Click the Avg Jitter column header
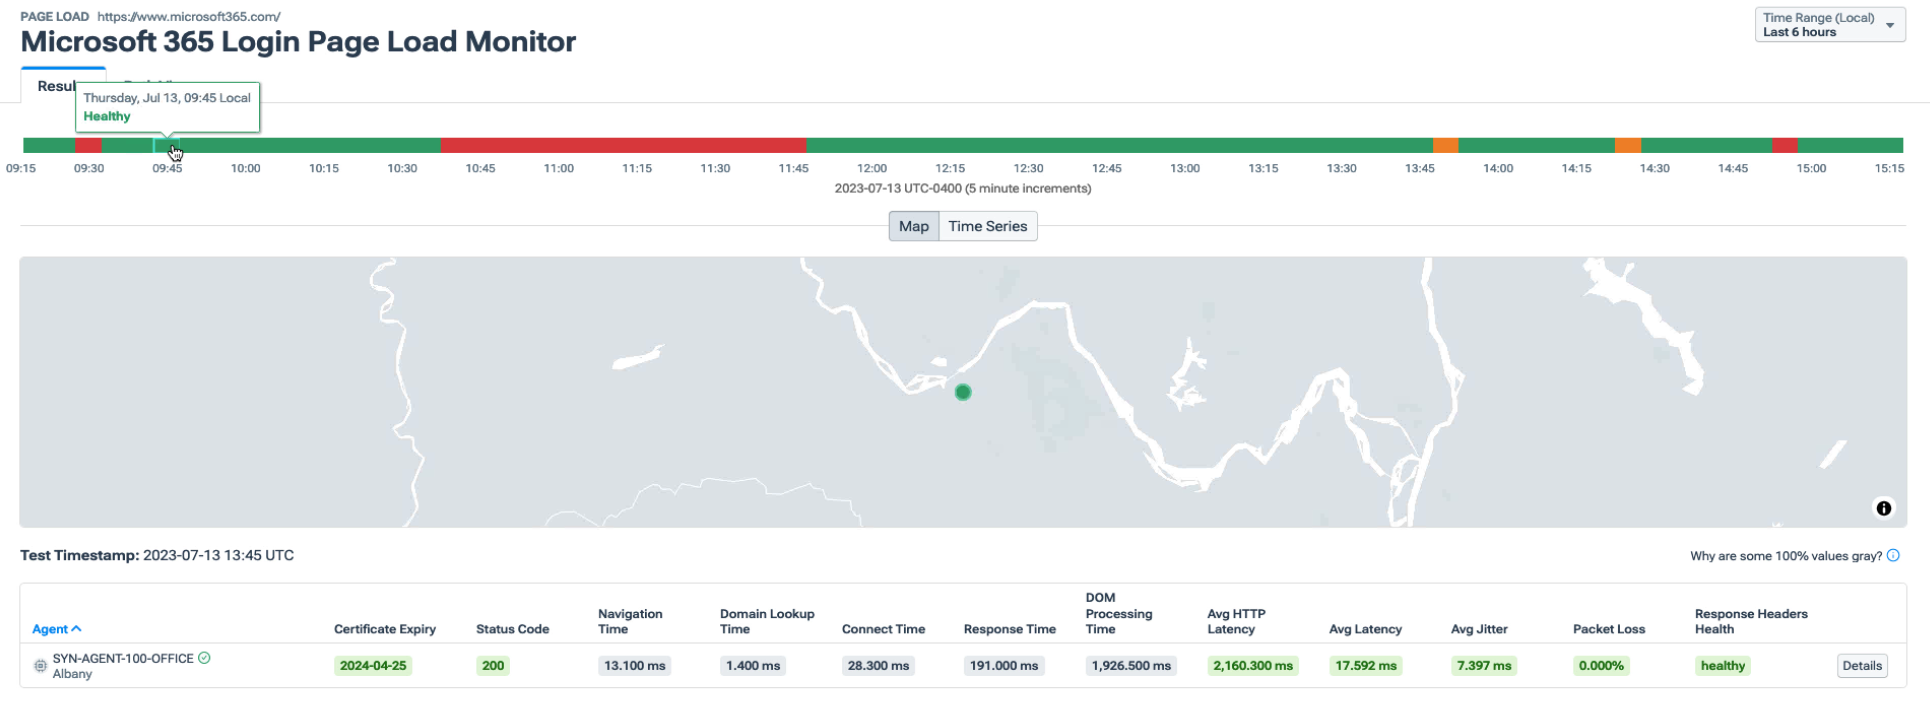Viewport: 1930px width, 706px height. 1479,629
